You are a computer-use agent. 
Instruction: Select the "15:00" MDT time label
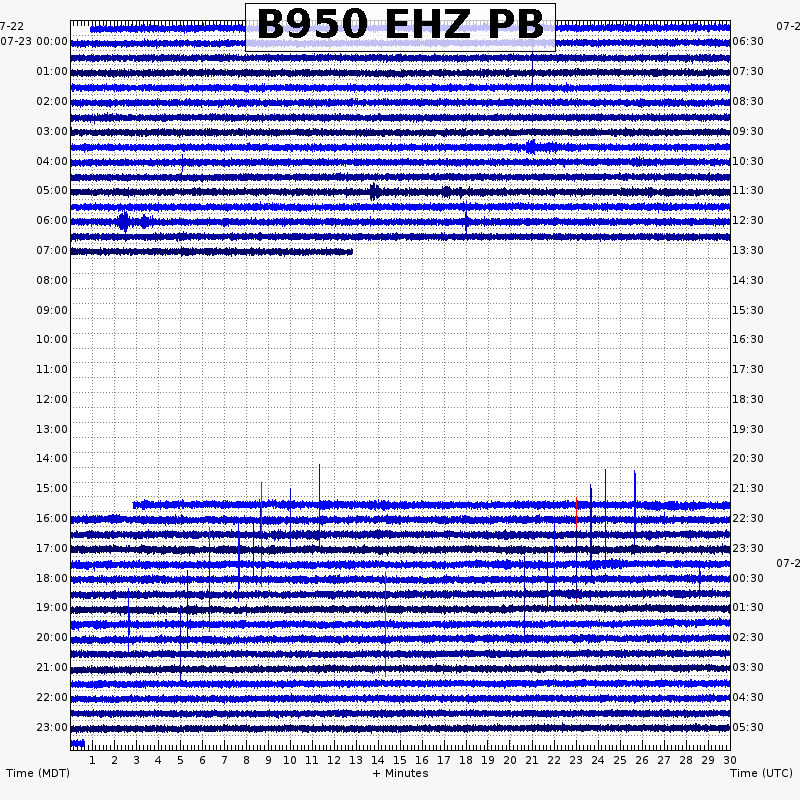pos(52,489)
